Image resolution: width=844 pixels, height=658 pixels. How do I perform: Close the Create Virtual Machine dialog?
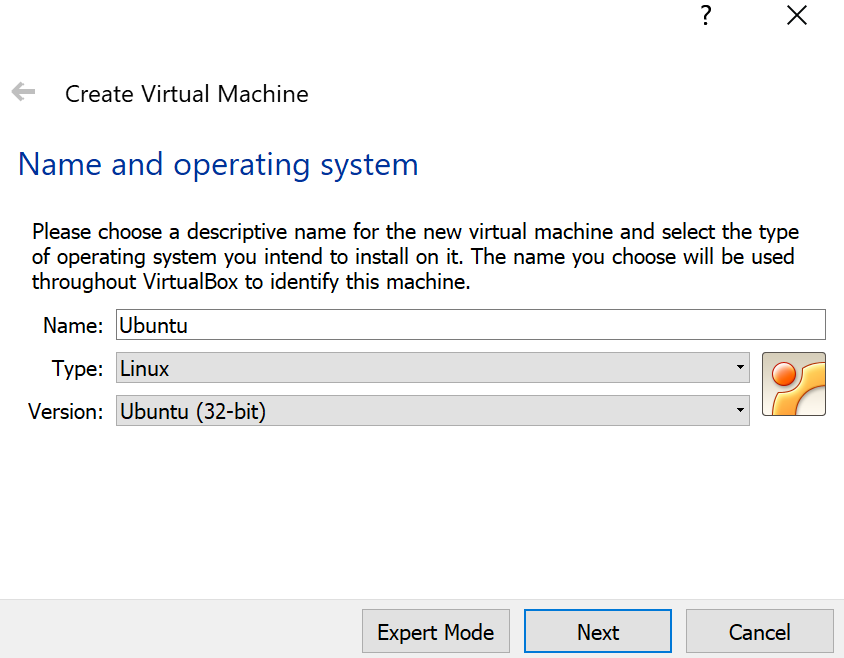click(797, 15)
